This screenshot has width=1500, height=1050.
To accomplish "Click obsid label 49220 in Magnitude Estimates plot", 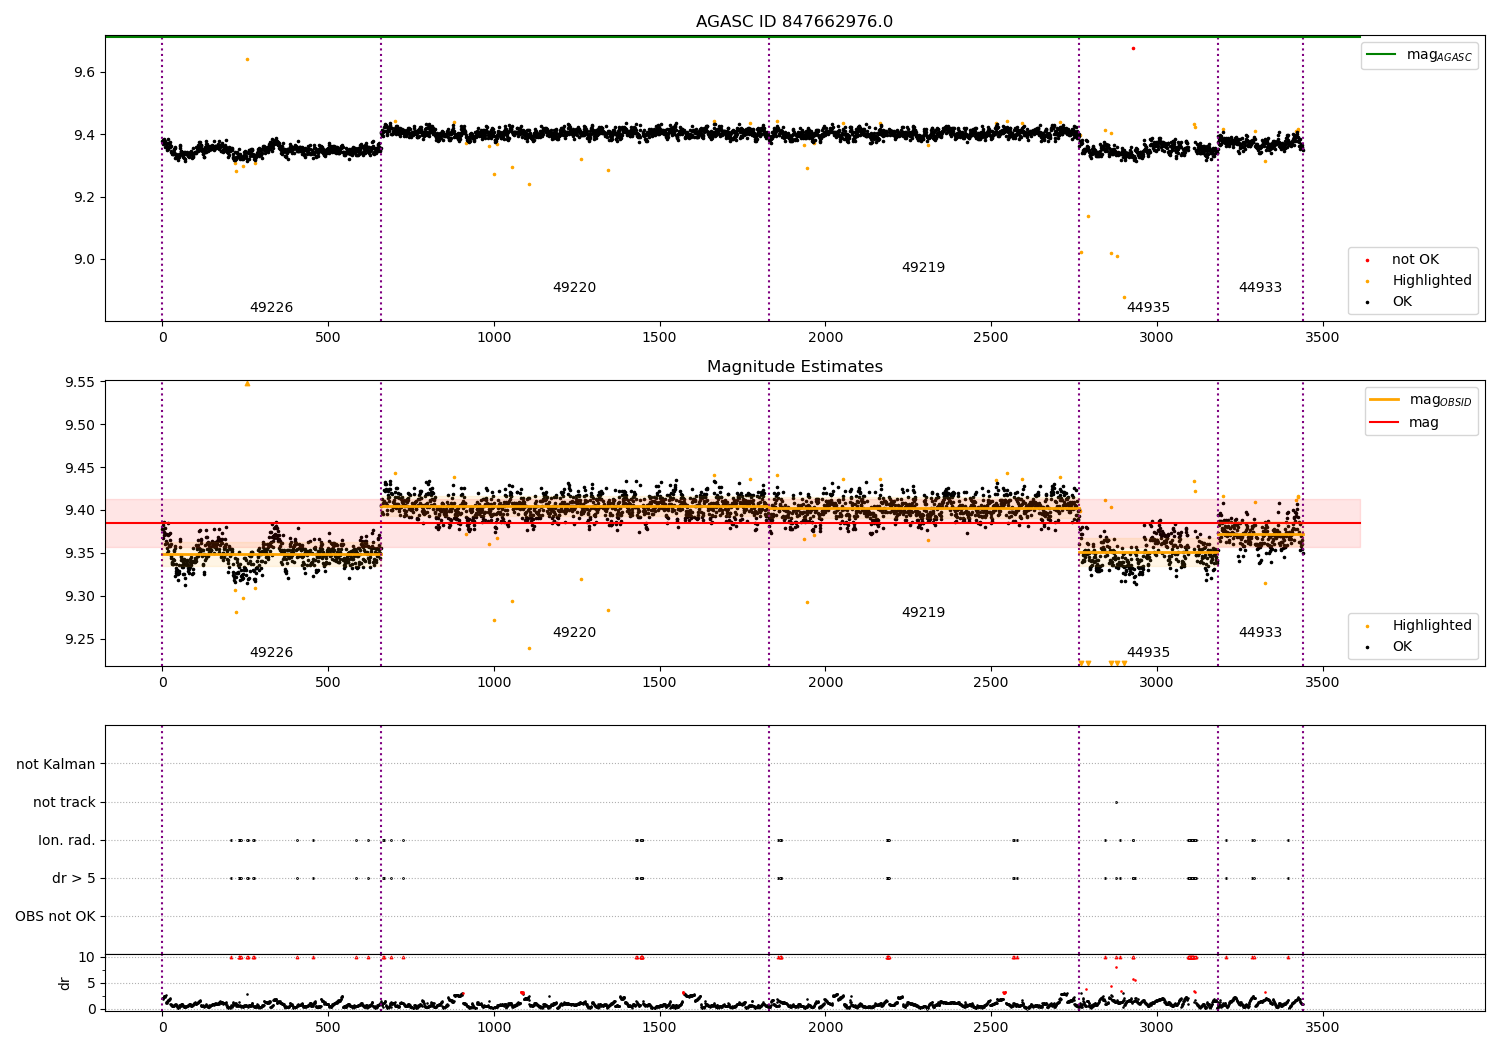I will [x=574, y=633].
